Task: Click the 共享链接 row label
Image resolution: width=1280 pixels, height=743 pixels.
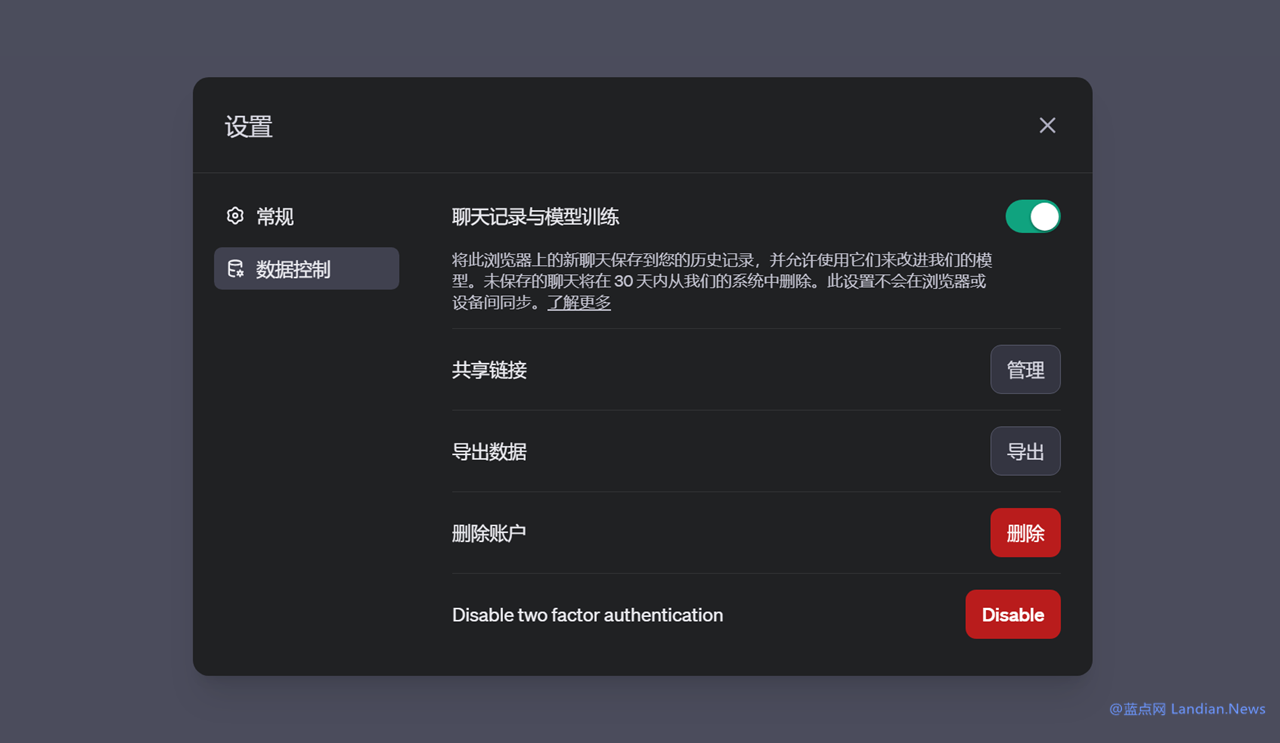Action: pyautogui.click(x=489, y=370)
